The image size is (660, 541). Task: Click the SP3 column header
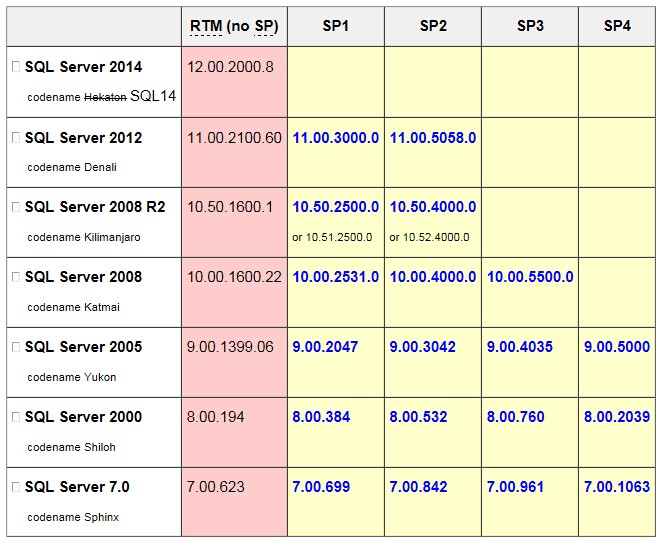tap(530, 26)
